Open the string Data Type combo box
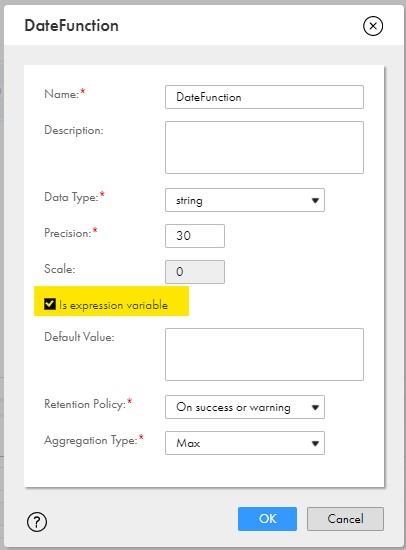 coord(245,200)
